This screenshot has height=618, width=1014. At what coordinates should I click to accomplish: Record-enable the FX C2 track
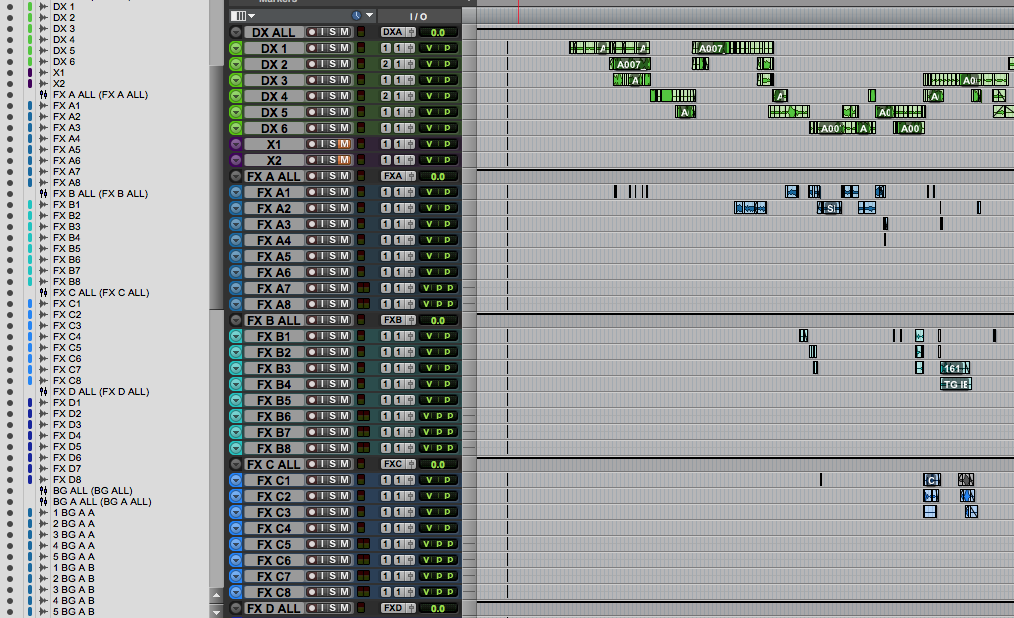pyautogui.click(x=312, y=496)
